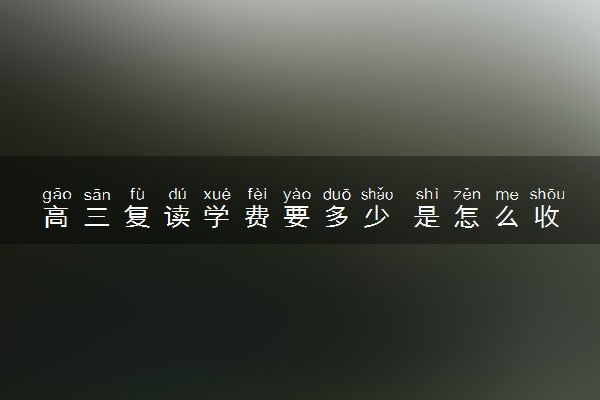Click the pinyin label gāo

pyautogui.click(x=57, y=195)
